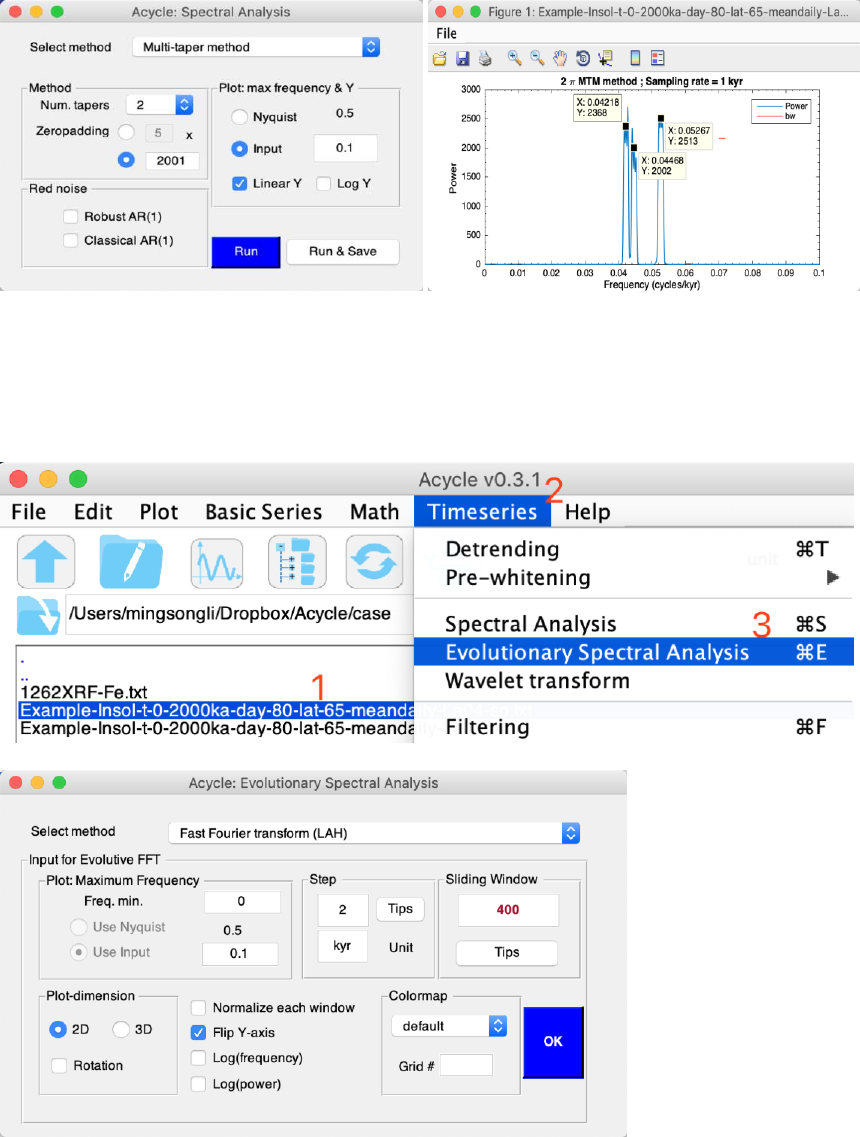Screen dimensions: 860x1137
Task: Close the Figure 1 window
Action: pyautogui.click(x=440, y=12)
